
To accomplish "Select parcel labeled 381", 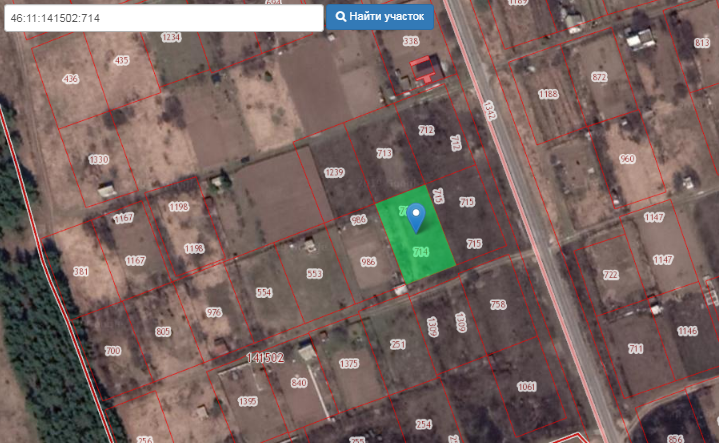I will pyautogui.click(x=81, y=271).
